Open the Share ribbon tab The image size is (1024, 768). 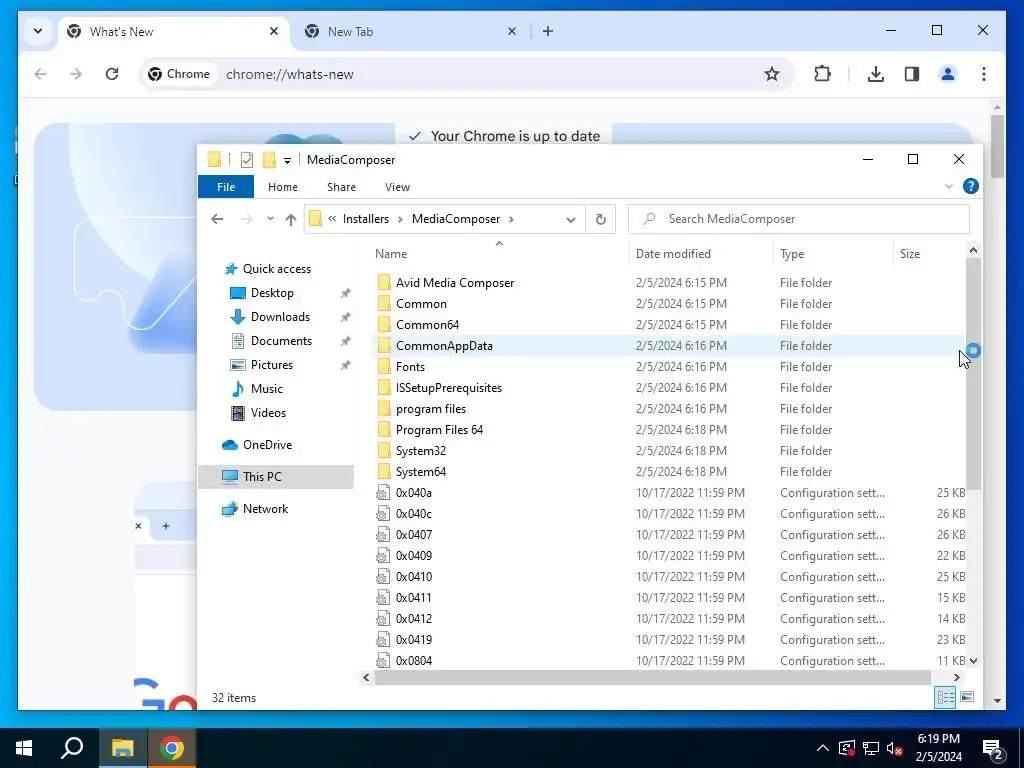pyautogui.click(x=342, y=187)
